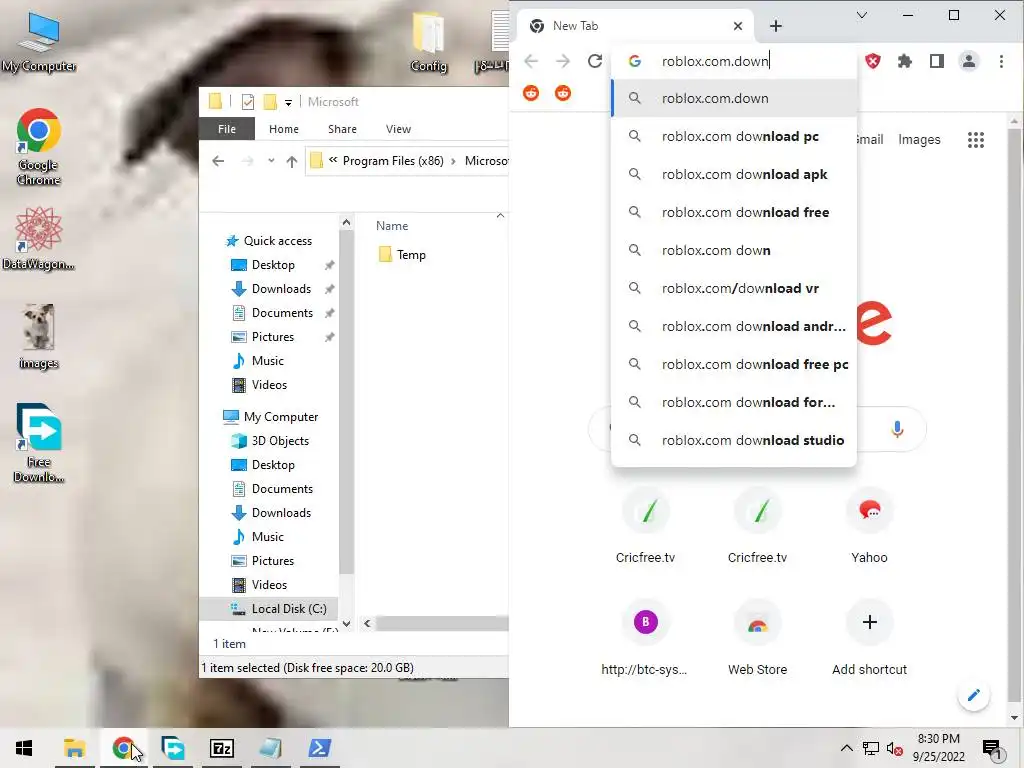Select suggestion "roblox.com download free pc"
Viewport: 1024px width, 768px height.
[x=733, y=364]
